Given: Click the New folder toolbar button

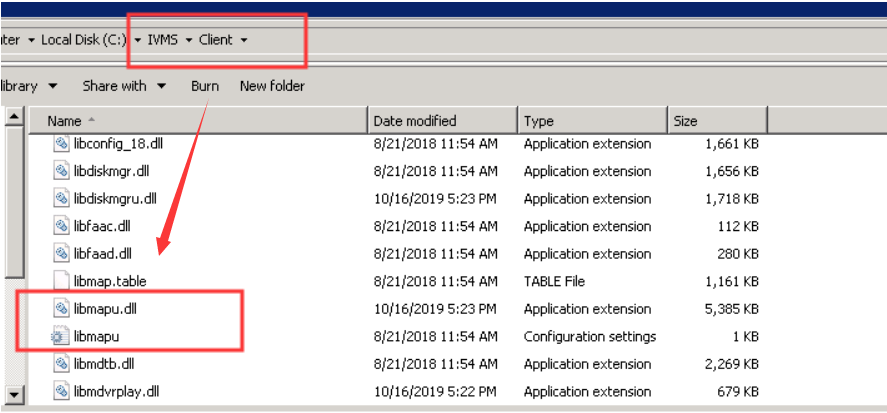Looking at the screenshot, I should [x=272, y=86].
